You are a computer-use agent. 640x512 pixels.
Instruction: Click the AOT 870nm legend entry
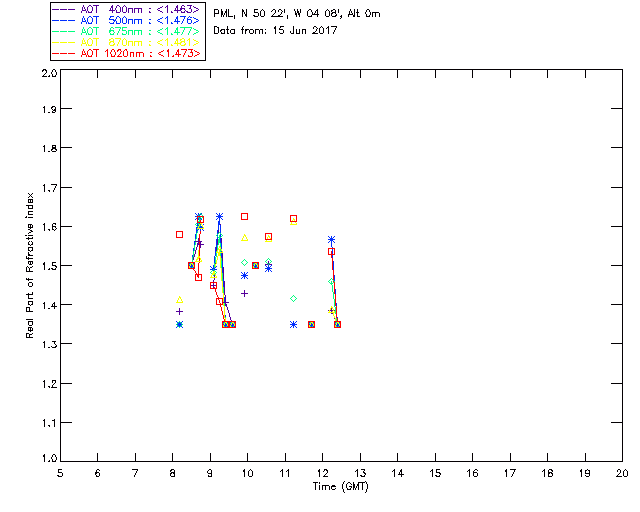tap(127, 42)
